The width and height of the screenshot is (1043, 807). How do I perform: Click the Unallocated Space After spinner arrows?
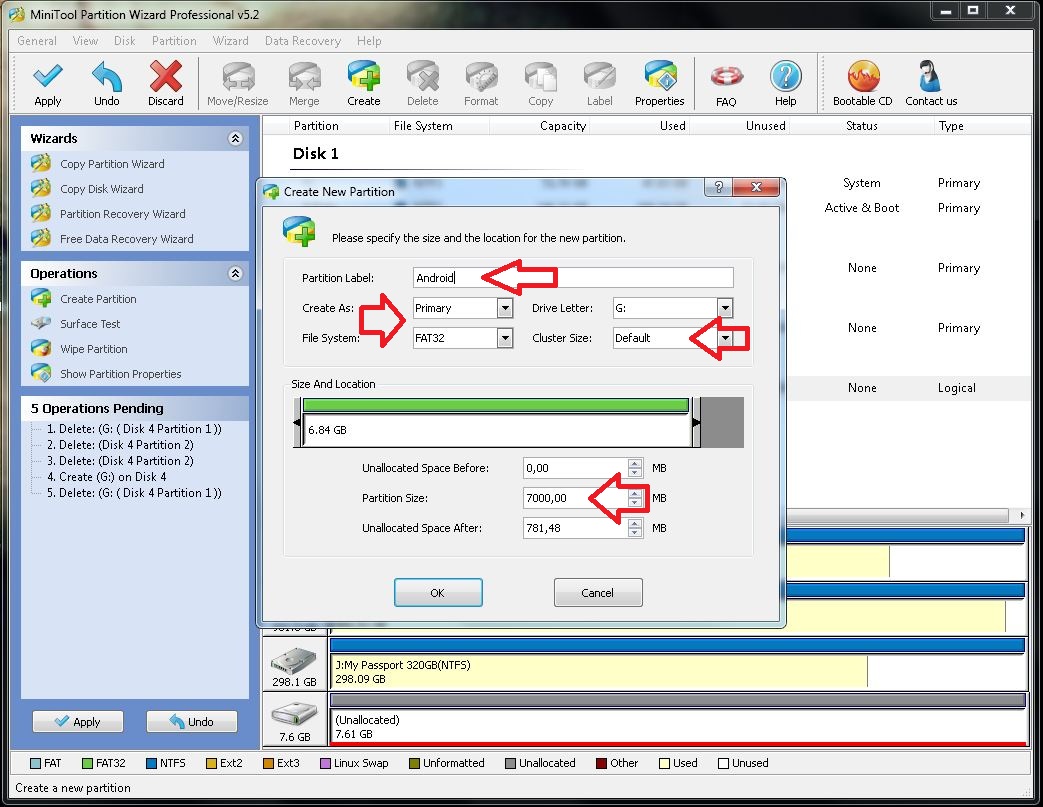point(635,528)
